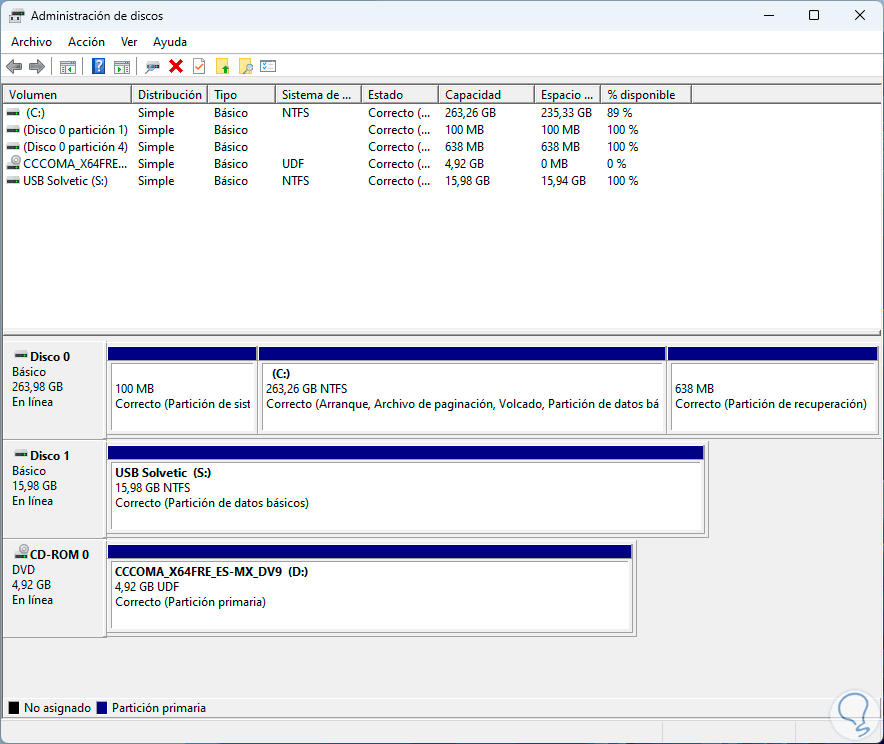Select the (C:) 263,26 GB NTFS partition block
Viewport: 884px width, 744px height.
[462, 396]
